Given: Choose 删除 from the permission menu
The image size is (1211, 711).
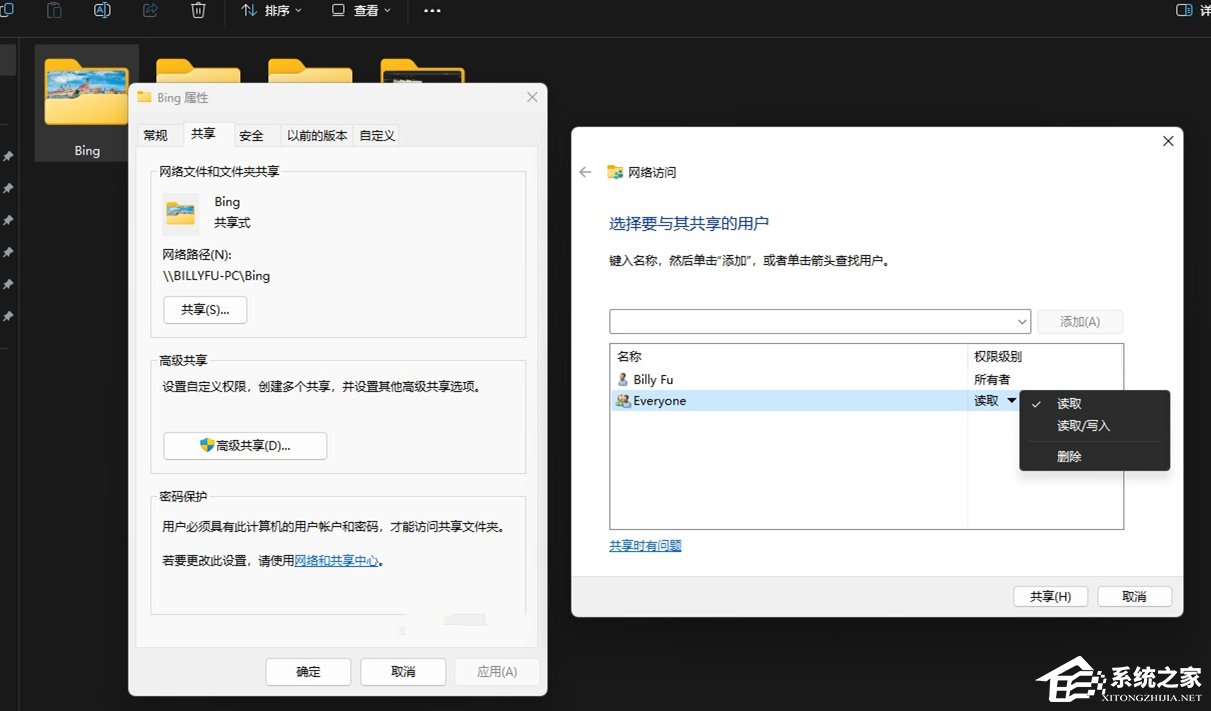Looking at the screenshot, I should (1069, 456).
